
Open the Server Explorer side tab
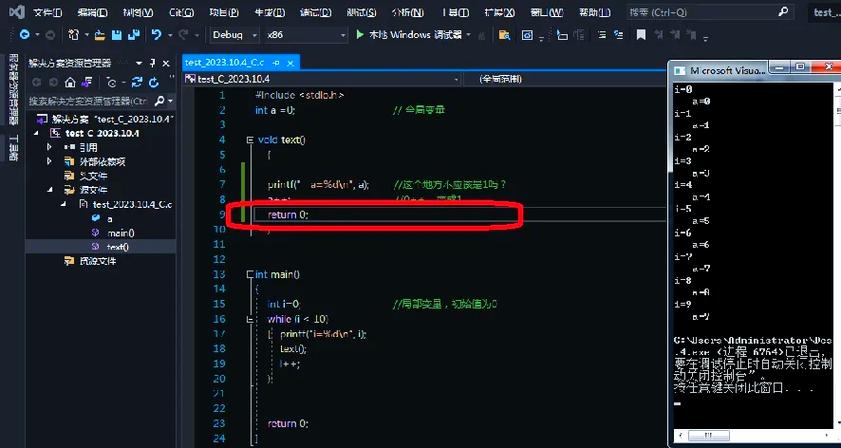click(13, 89)
